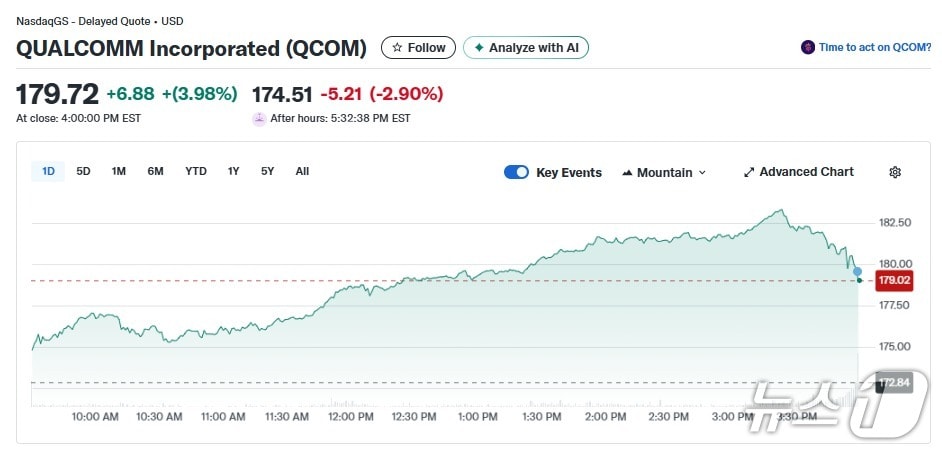Open chart settings gear icon

(895, 172)
